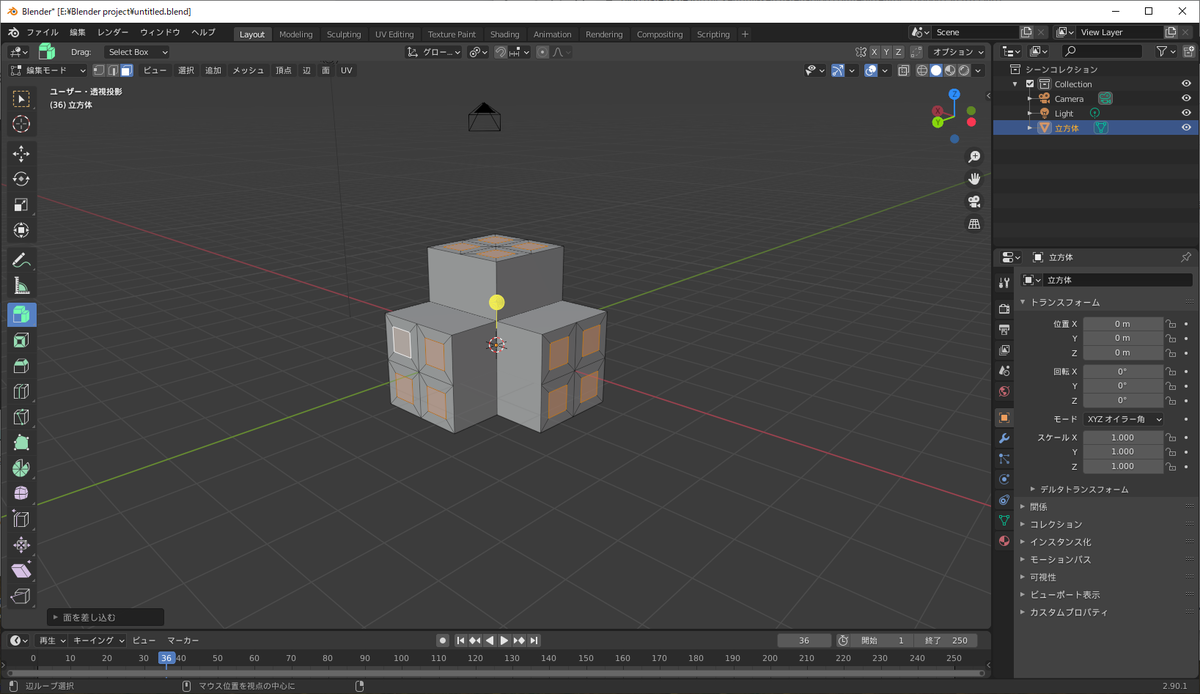Select the Edge Slide tool
The width and height of the screenshot is (1200, 694).
click(x=21, y=520)
